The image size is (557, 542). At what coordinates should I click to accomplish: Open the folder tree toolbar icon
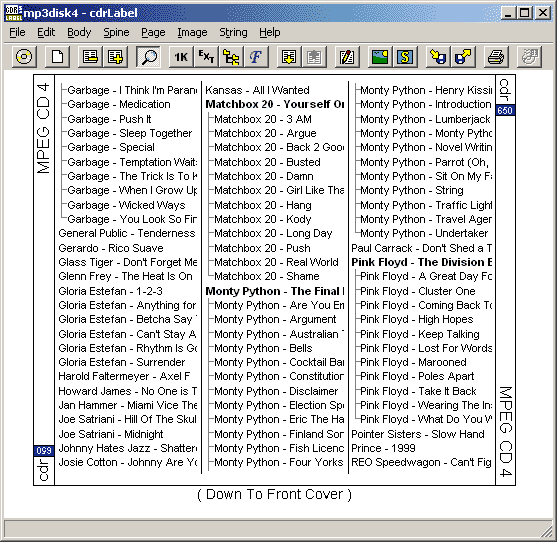tap(231, 57)
